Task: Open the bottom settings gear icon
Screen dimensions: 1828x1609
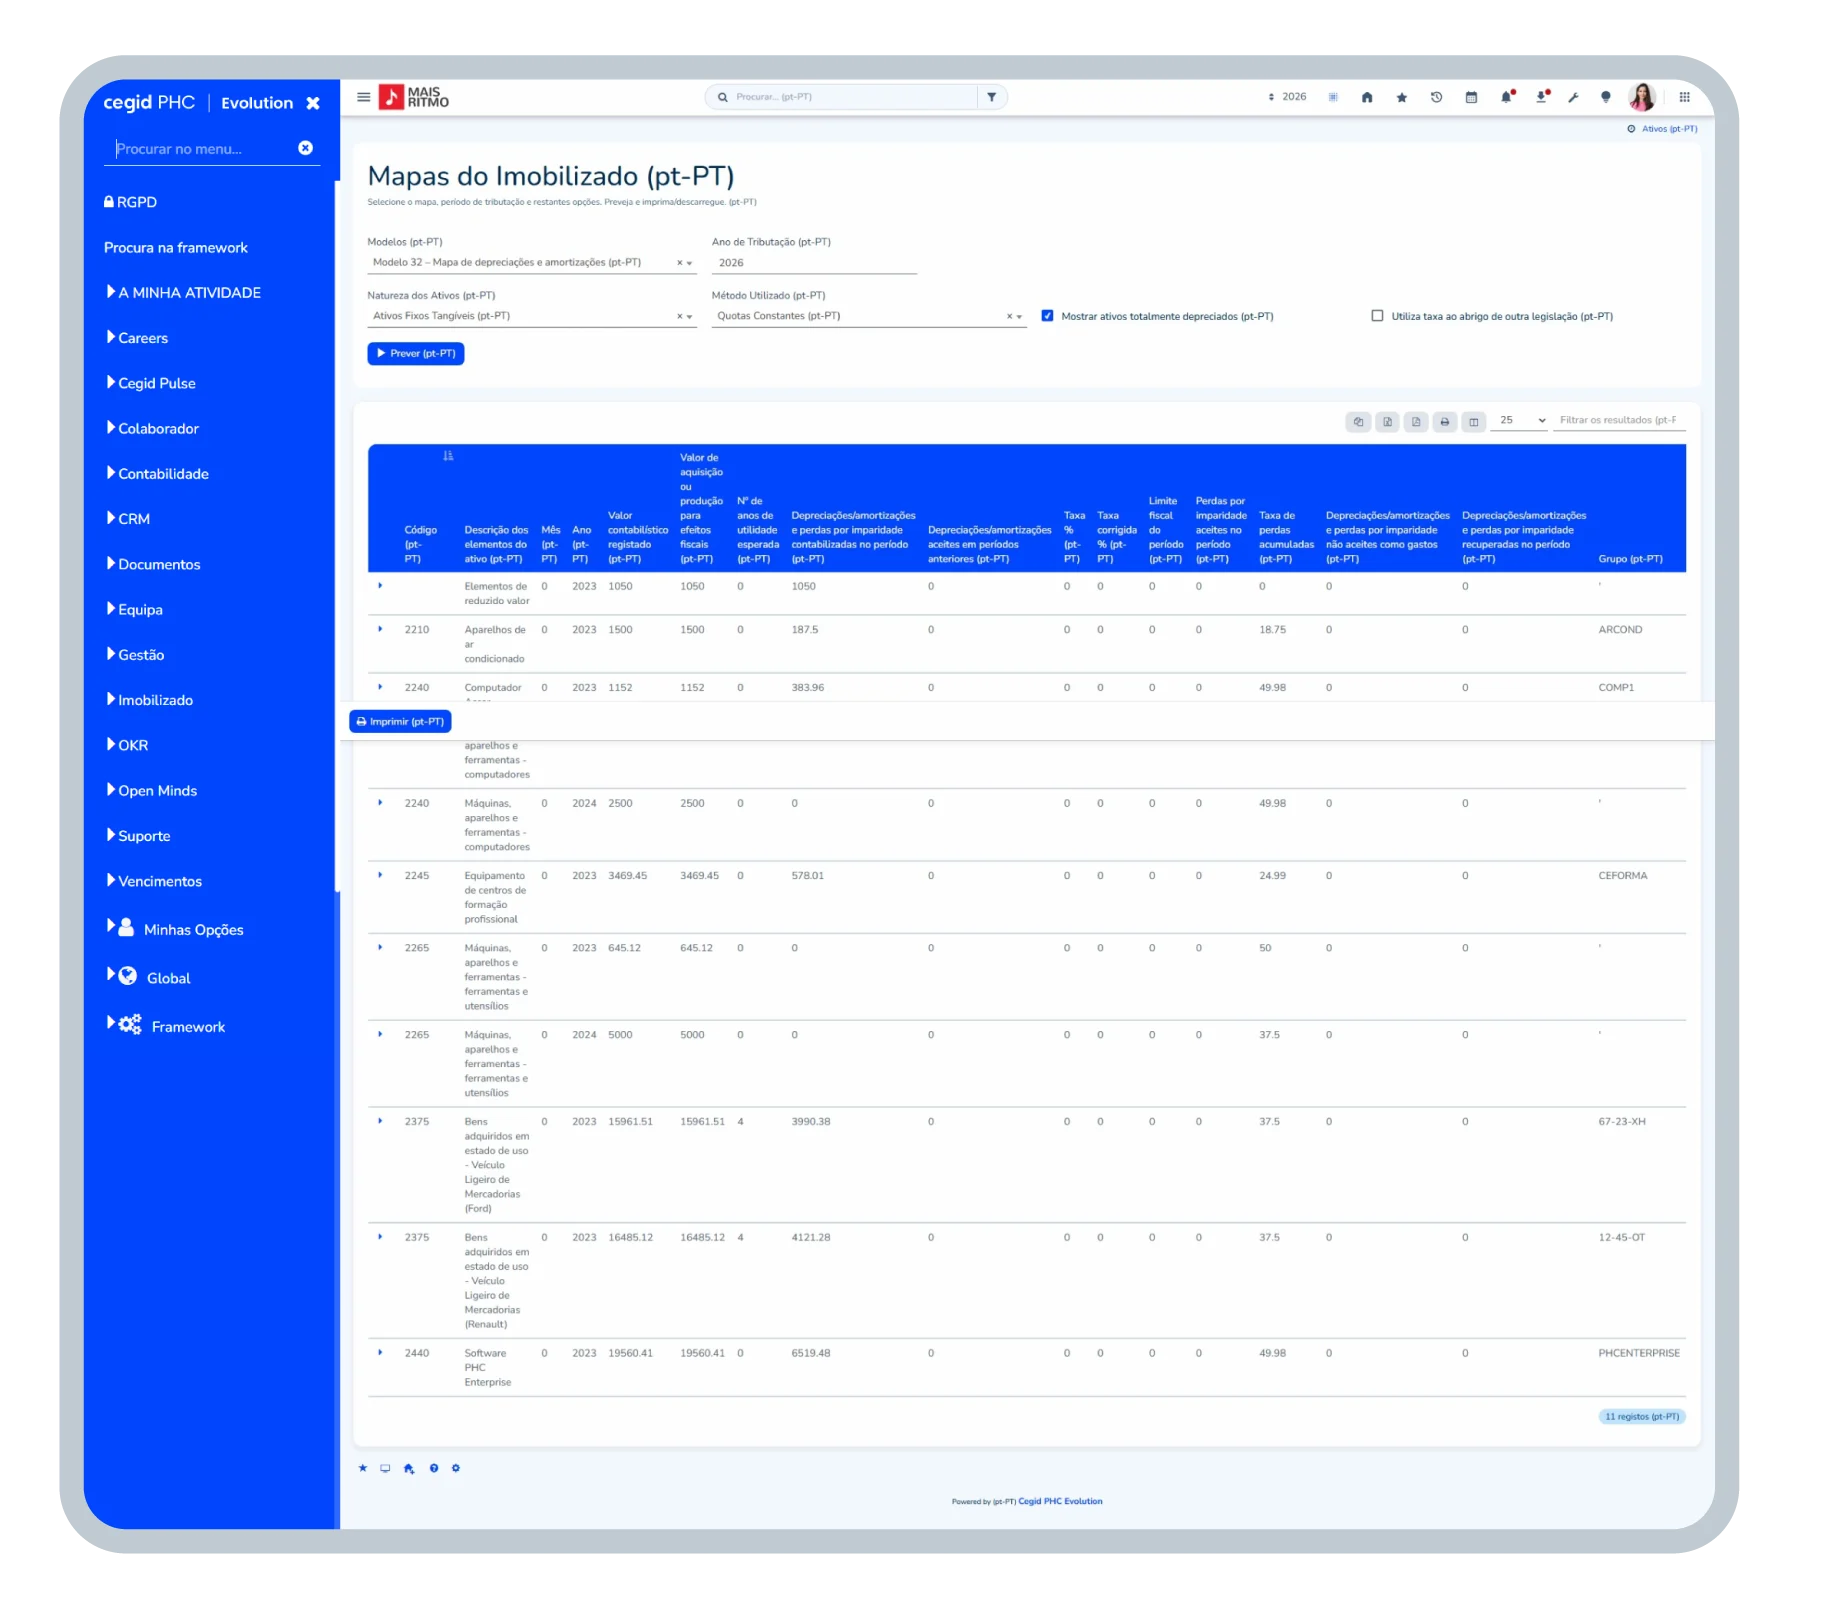Action: tap(456, 1468)
